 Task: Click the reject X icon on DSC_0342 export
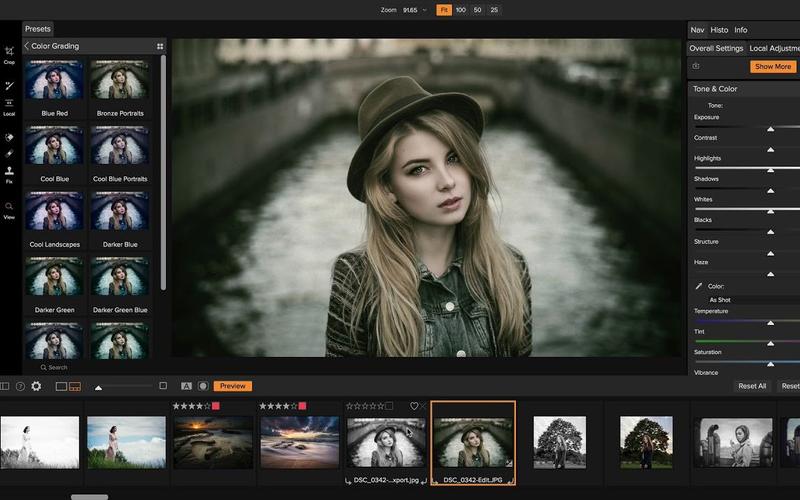(422, 406)
